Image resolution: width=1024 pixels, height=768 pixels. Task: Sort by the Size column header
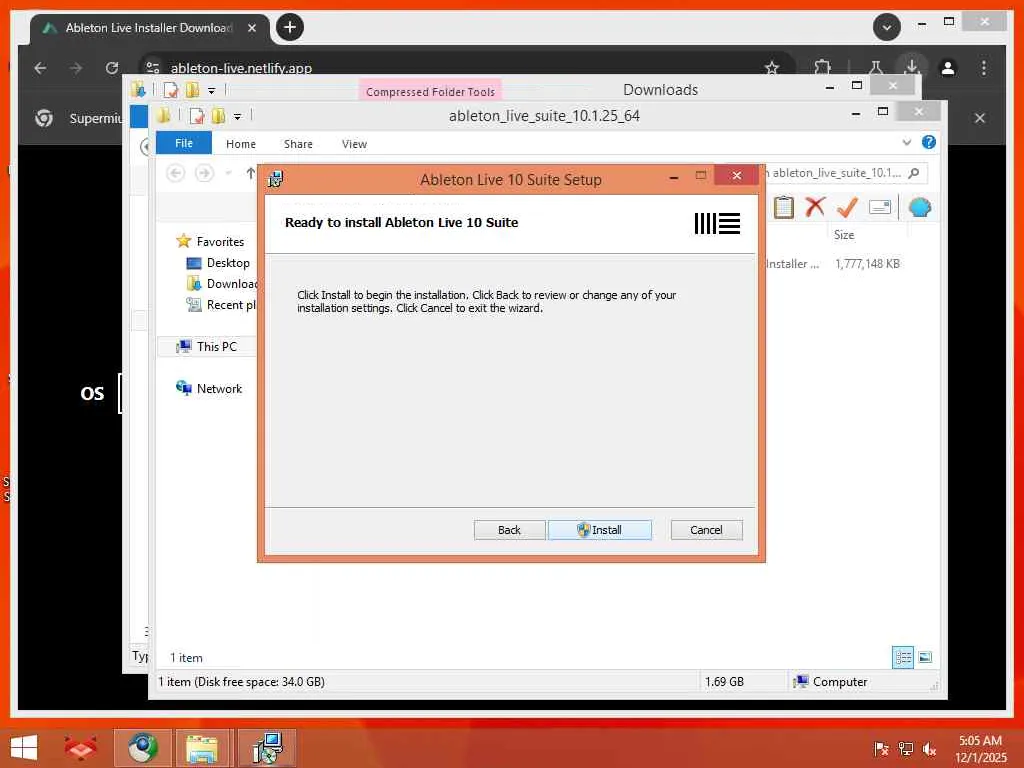[x=844, y=234]
